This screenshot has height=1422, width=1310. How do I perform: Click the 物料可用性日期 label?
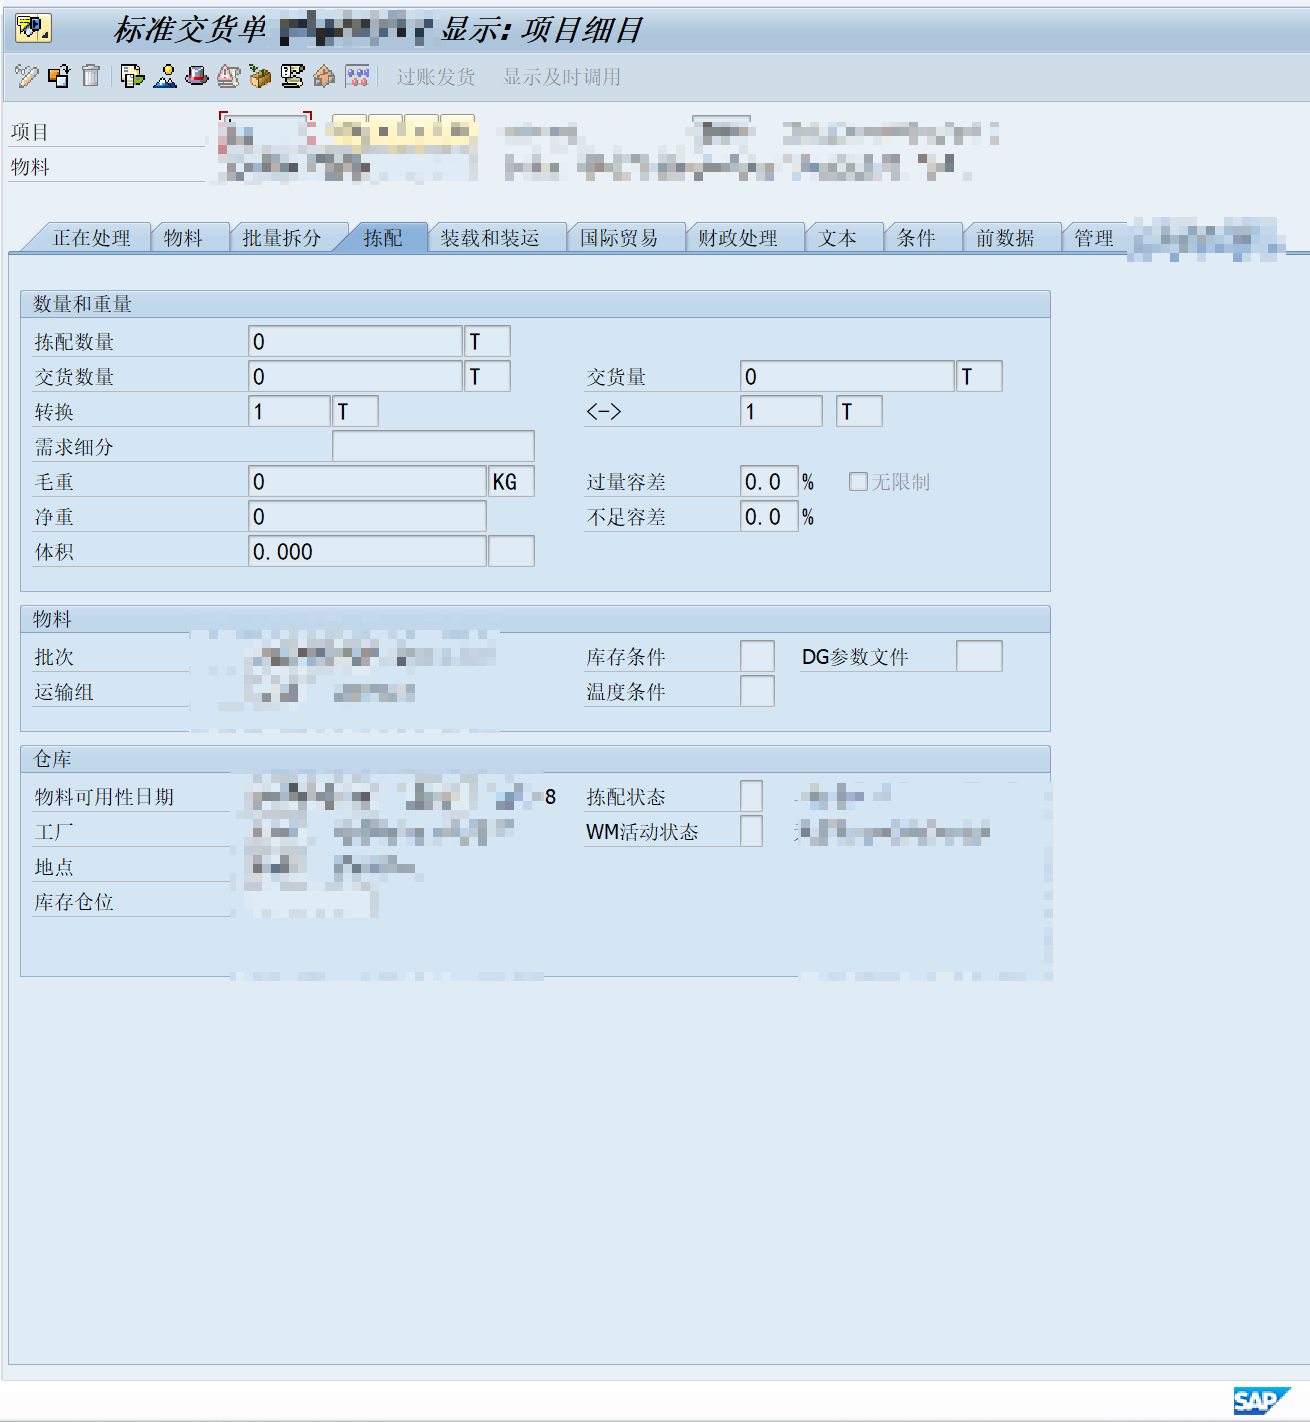click(104, 797)
